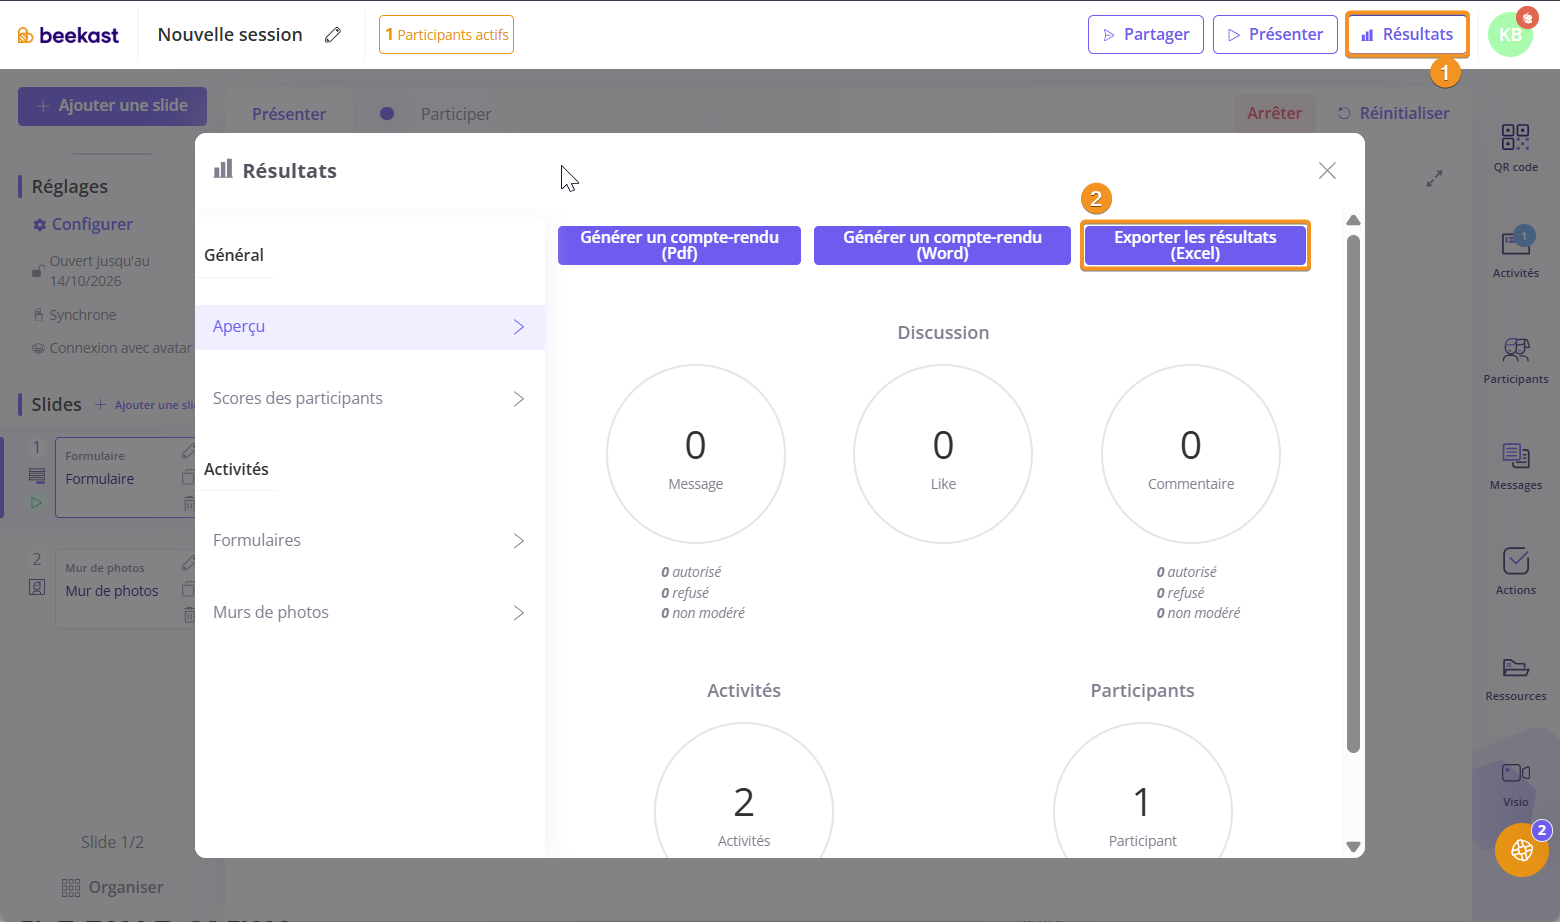Click the results panel scrollbar down arrow
Viewport: 1560px width, 922px height.
coord(1353,847)
